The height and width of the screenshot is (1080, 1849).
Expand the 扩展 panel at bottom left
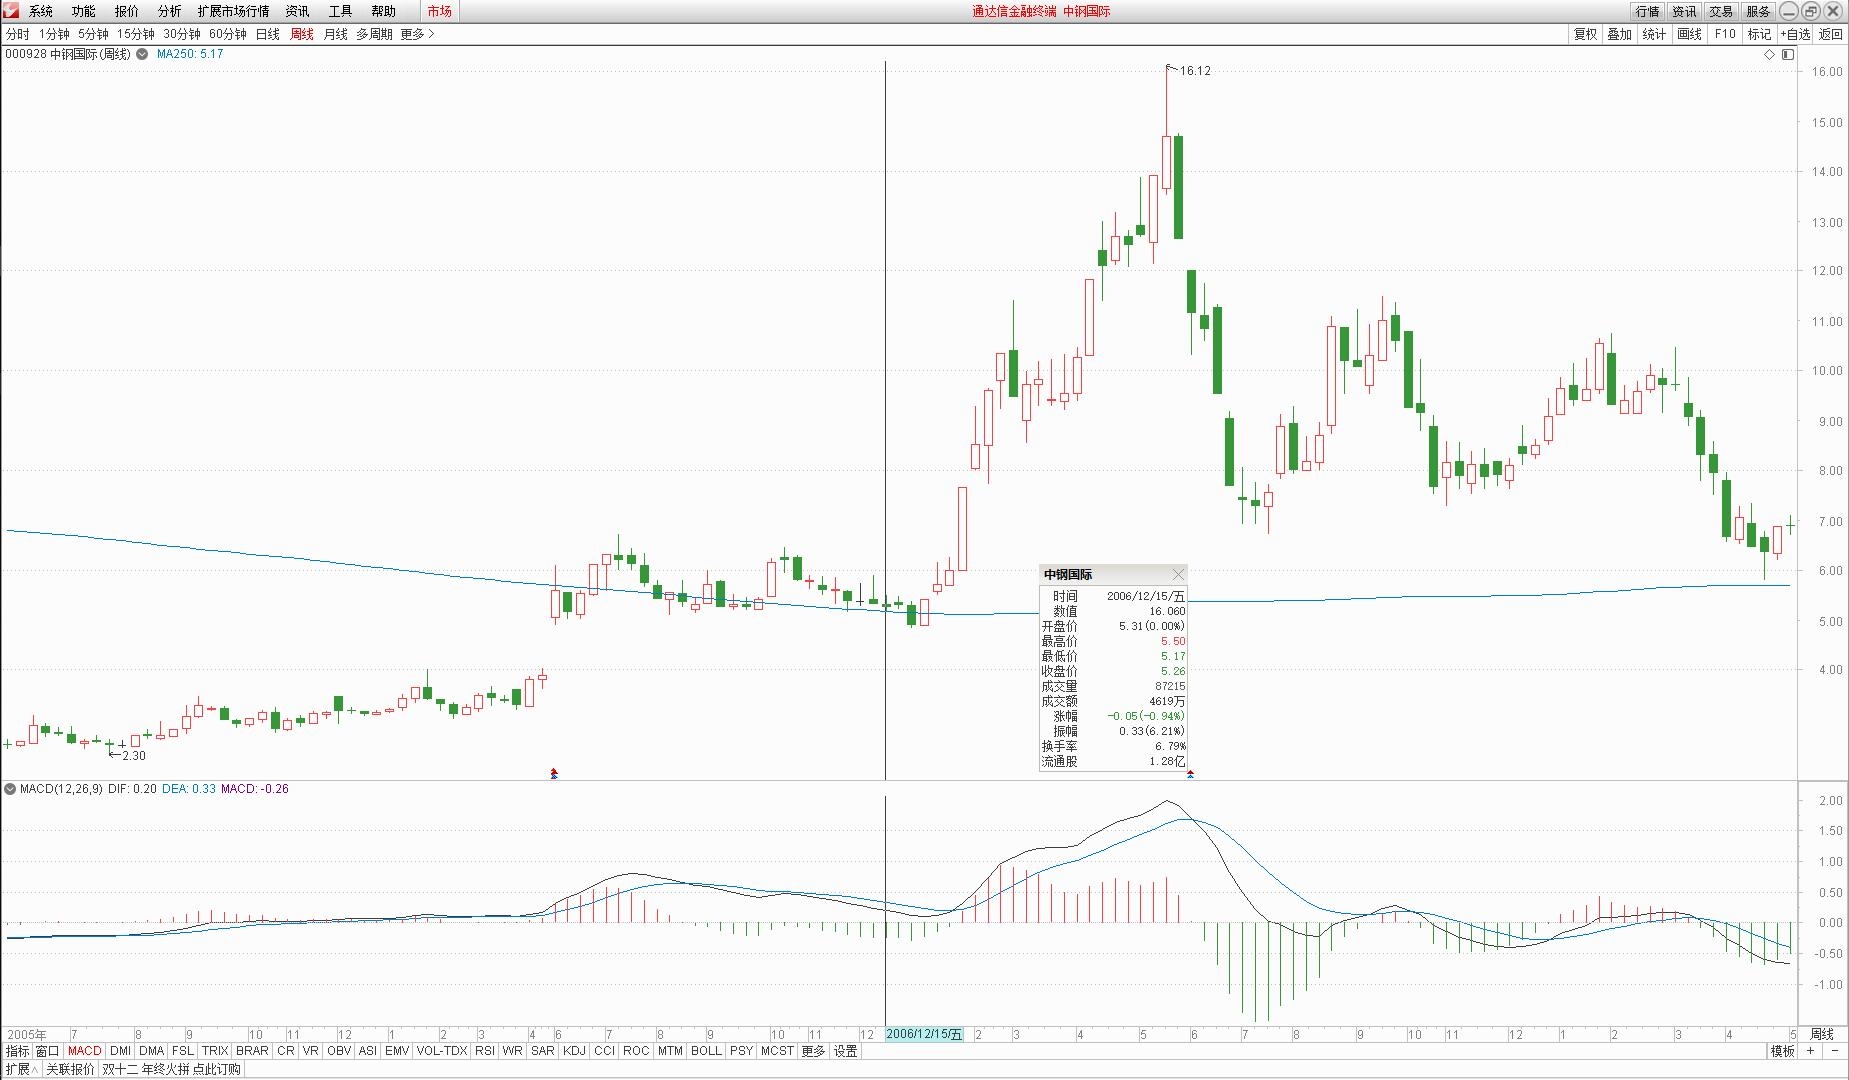tap(21, 1069)
